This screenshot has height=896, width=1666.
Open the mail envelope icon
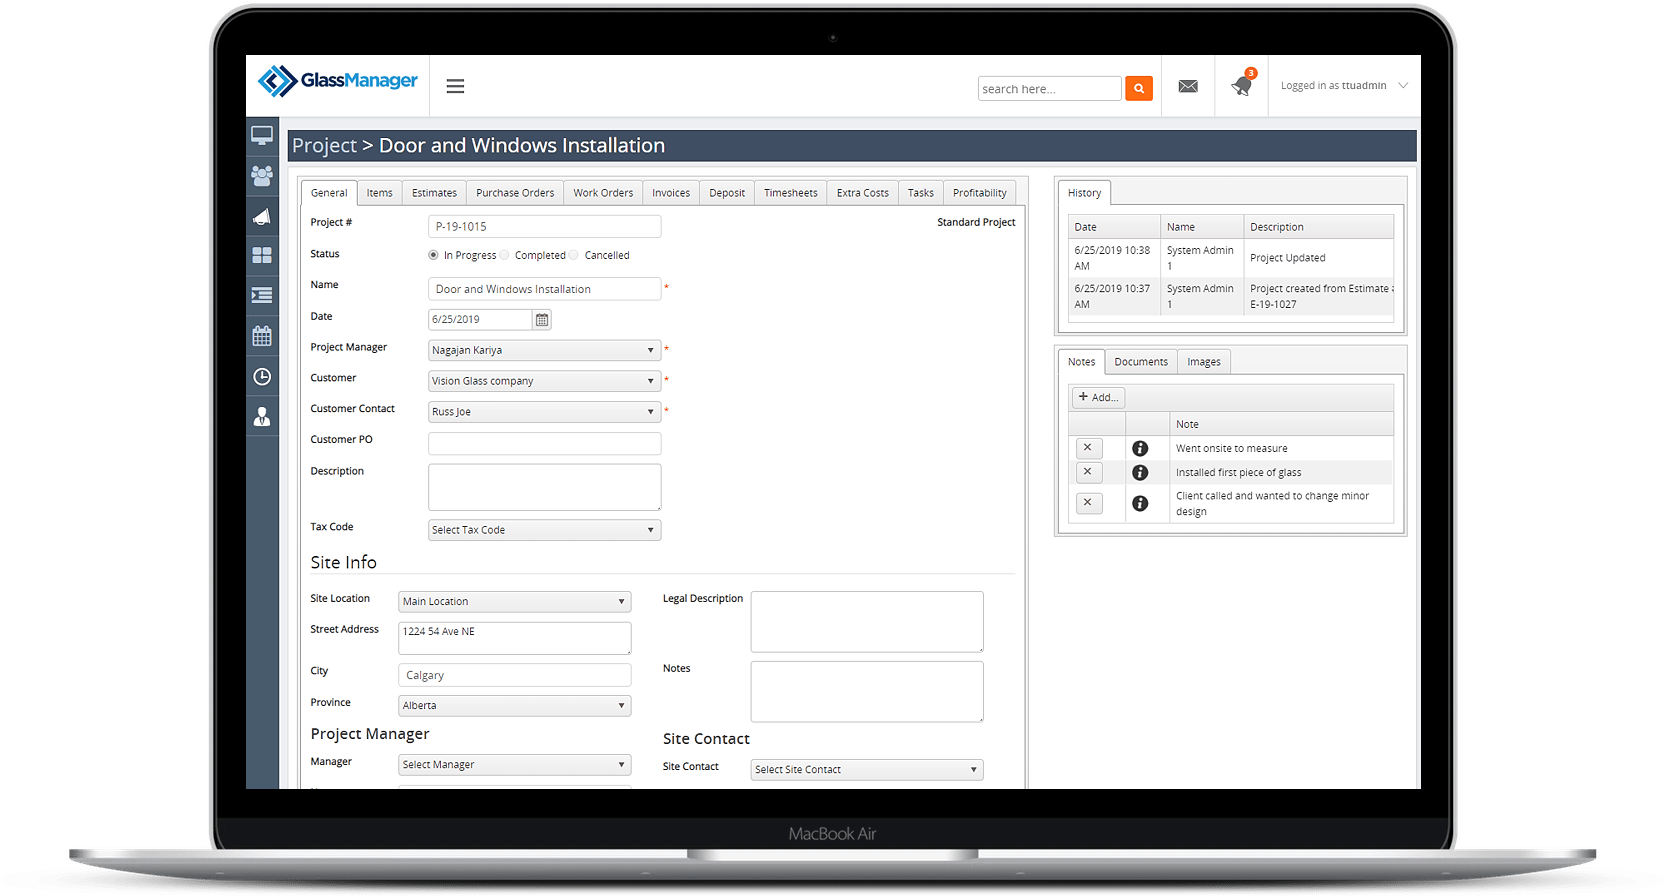tap(1188, 87)
